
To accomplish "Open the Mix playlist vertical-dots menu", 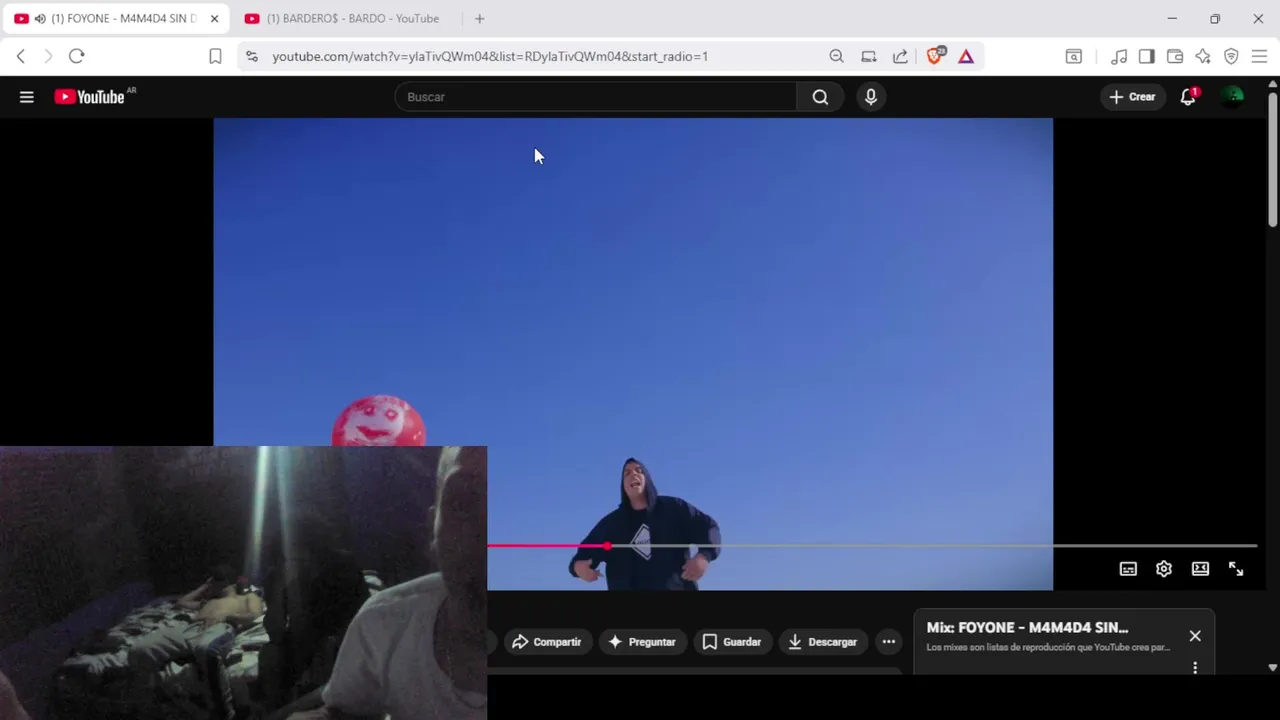I will 1195,667.
